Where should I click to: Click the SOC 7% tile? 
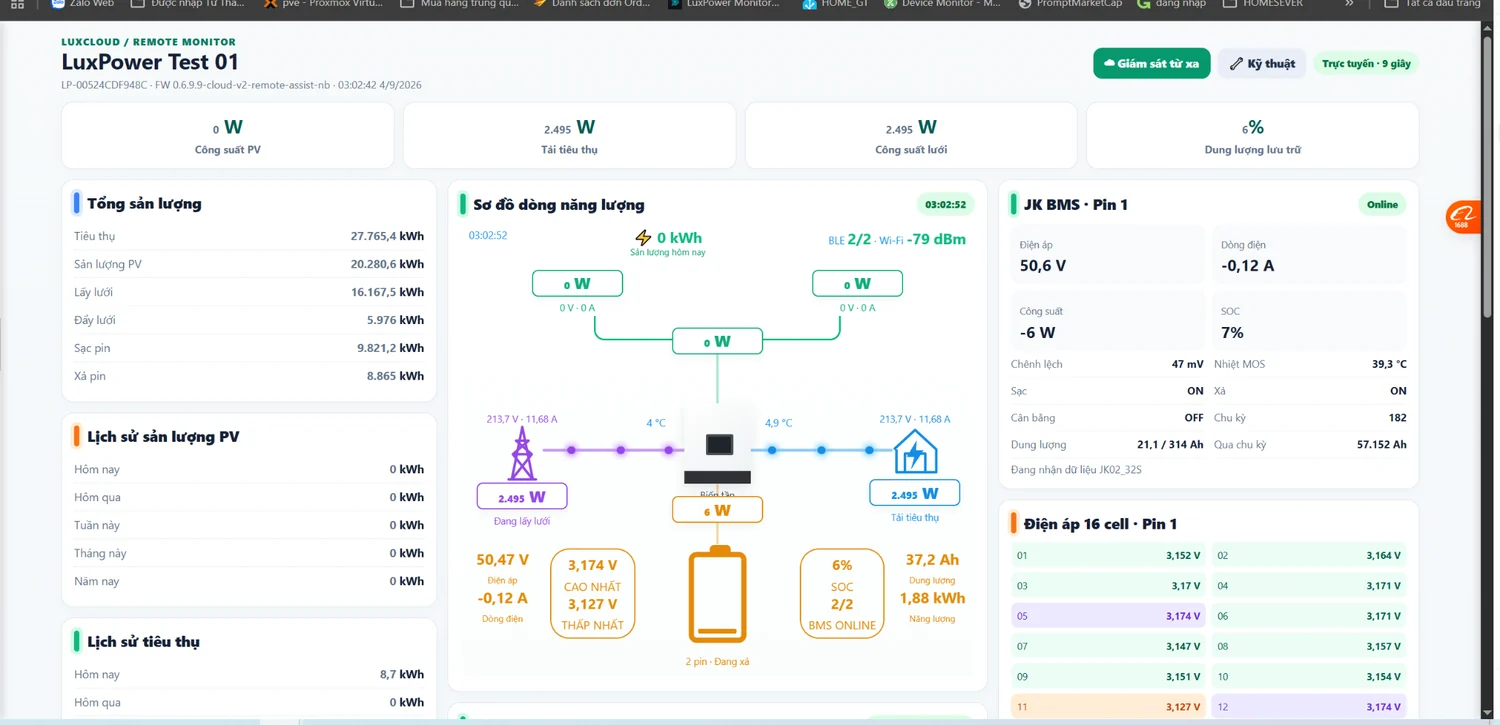click(1309, 321)
